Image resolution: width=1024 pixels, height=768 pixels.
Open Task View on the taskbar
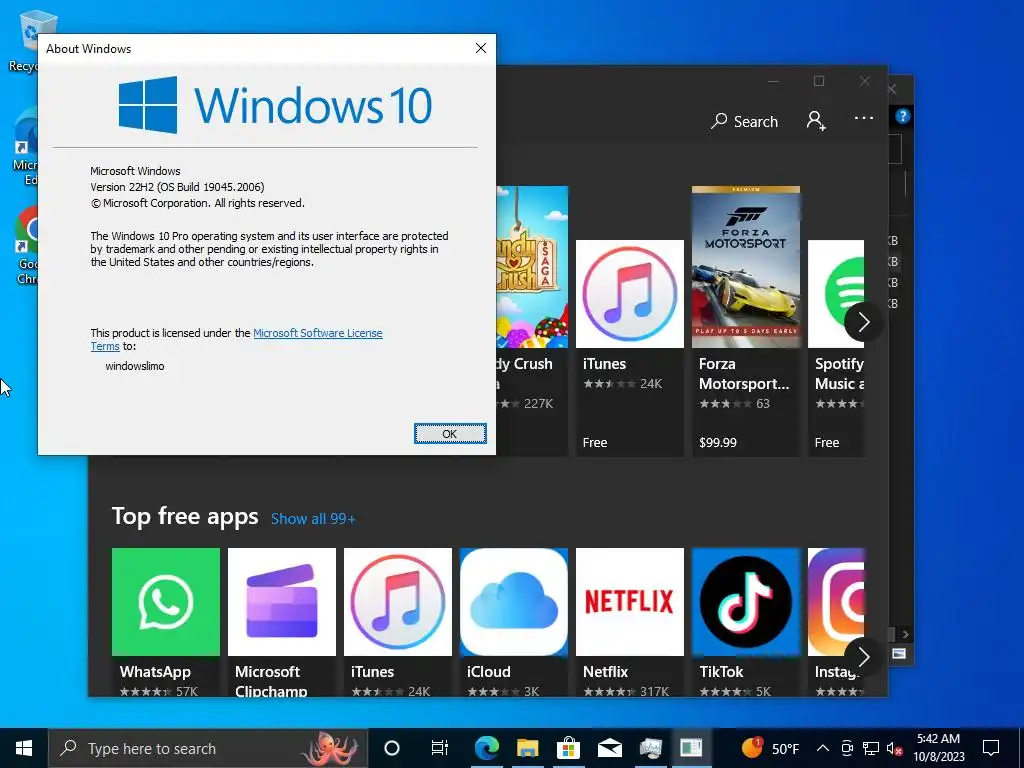pos(440,748)
